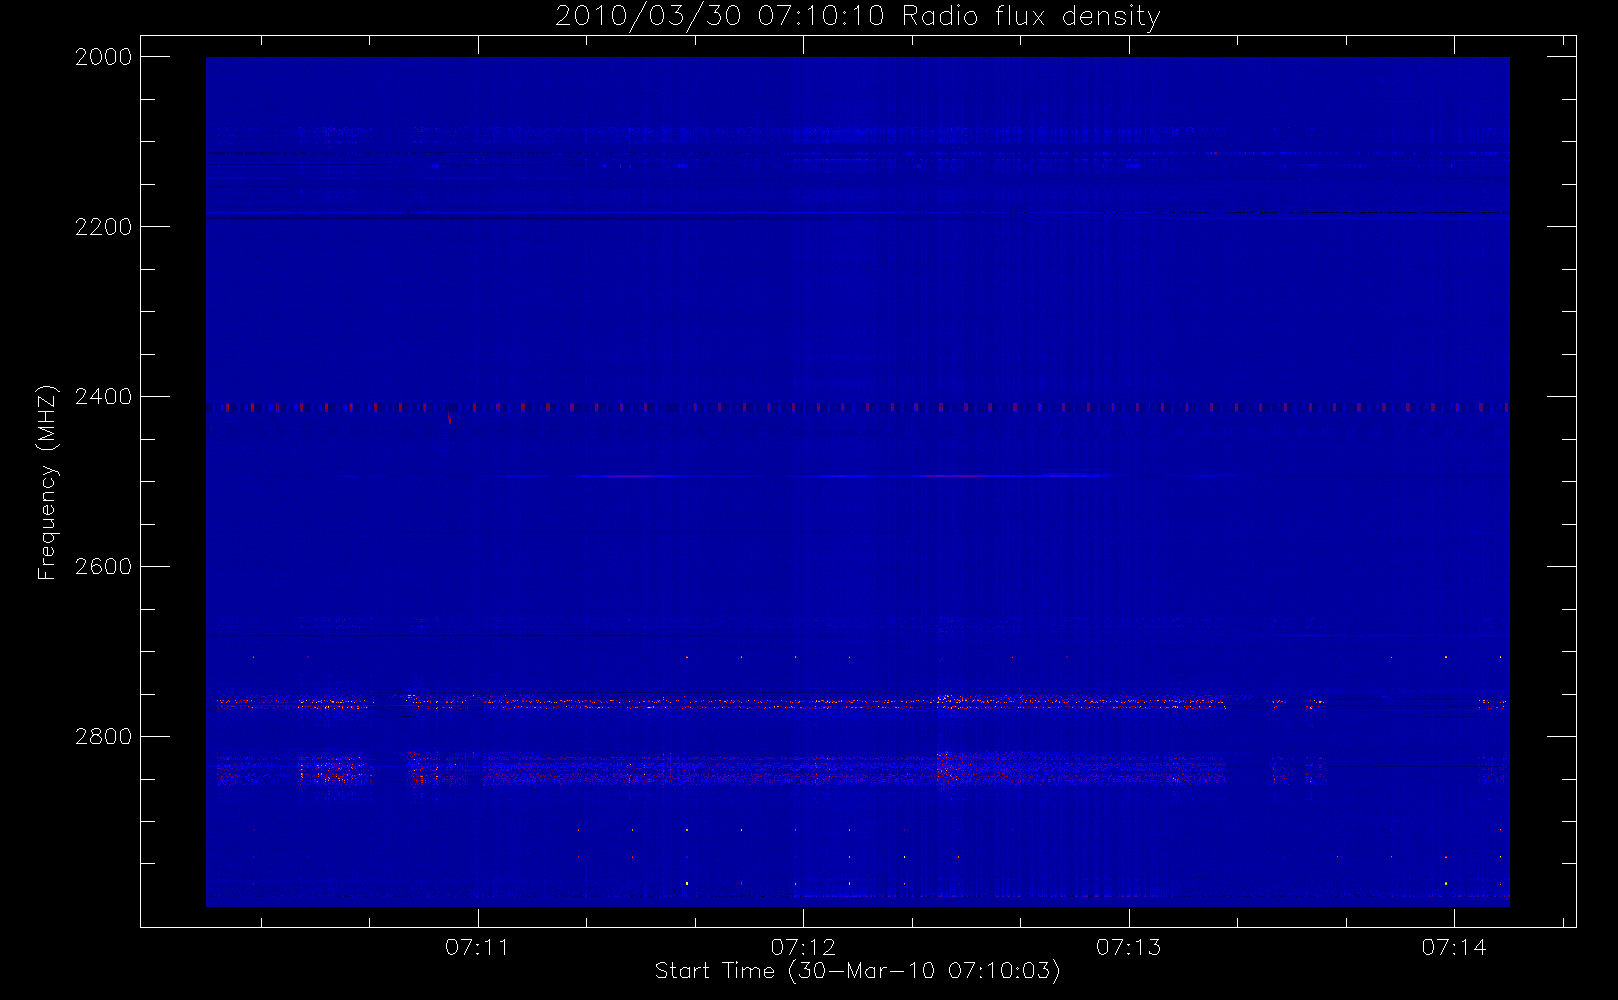The image size is (1618, 1000).
Task: Click the 2400 frequency tick label
Action: click(x=104, y=397)
